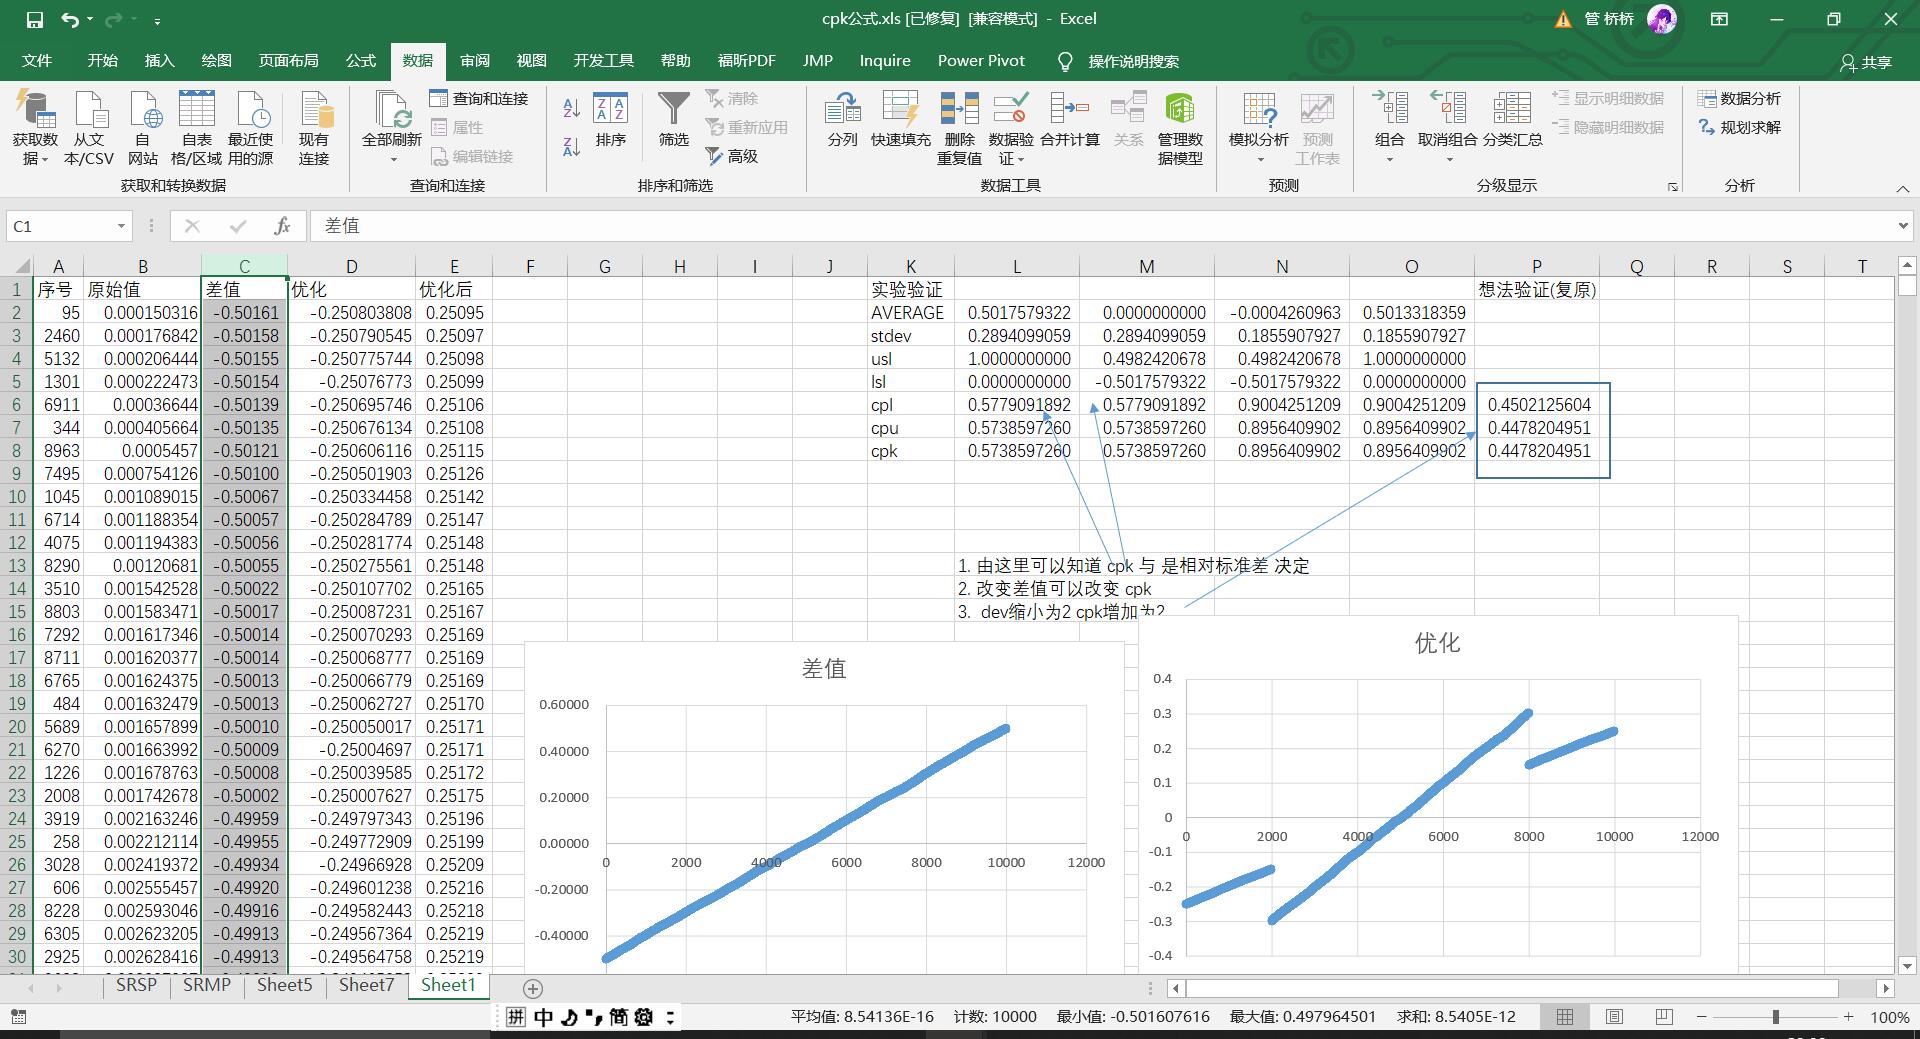This screenshot has height=1039, width=1920.
Task: Switch to Normal view in status bar
Action: click(1565, 1017)
